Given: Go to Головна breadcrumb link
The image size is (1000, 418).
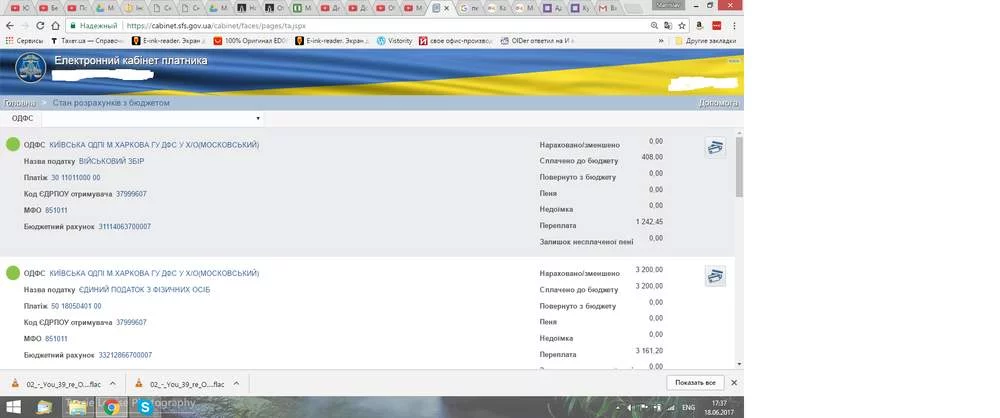Looking at the screenshot, I should (x=20, y=103).
